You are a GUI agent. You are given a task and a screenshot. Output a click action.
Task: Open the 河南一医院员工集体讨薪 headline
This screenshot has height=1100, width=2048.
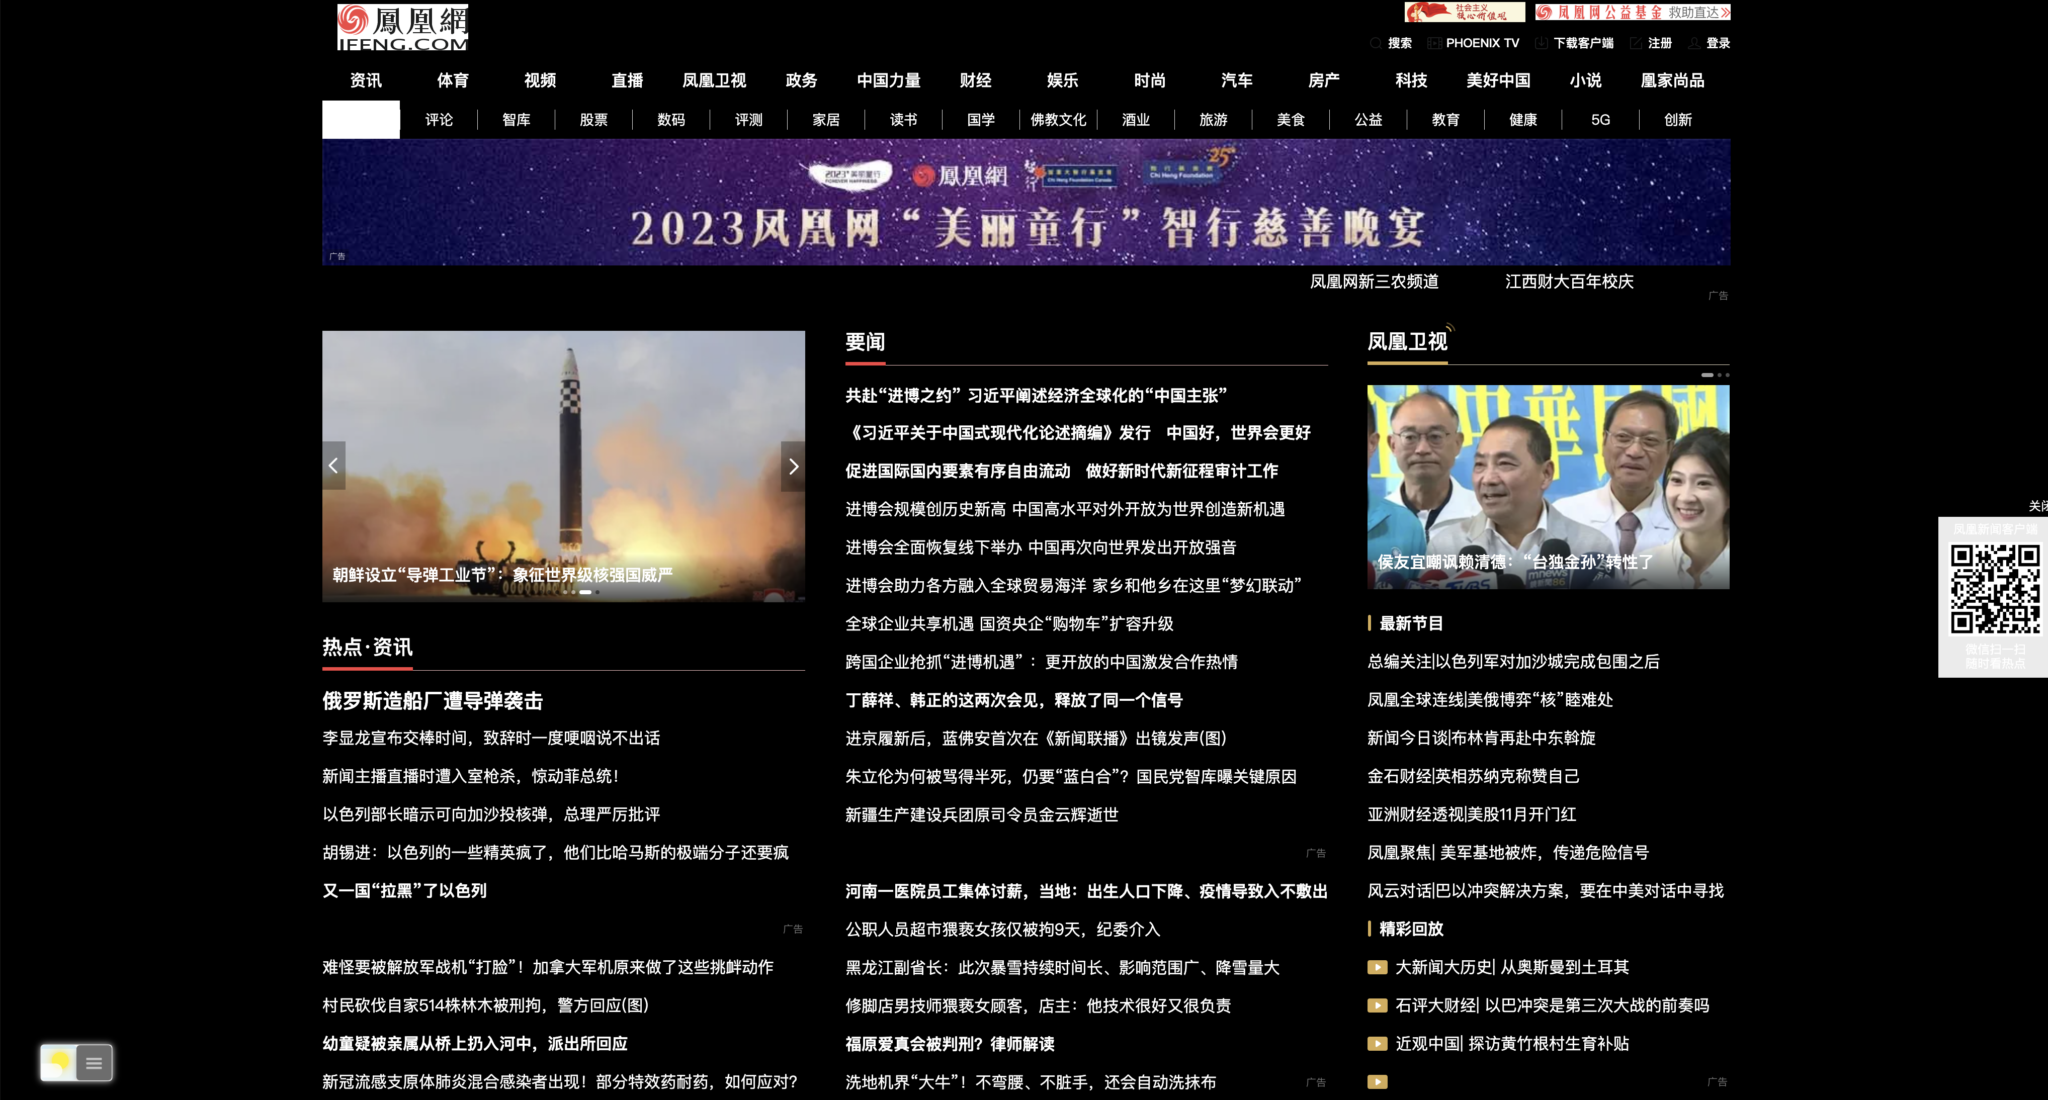click(x=1086, y=891)
